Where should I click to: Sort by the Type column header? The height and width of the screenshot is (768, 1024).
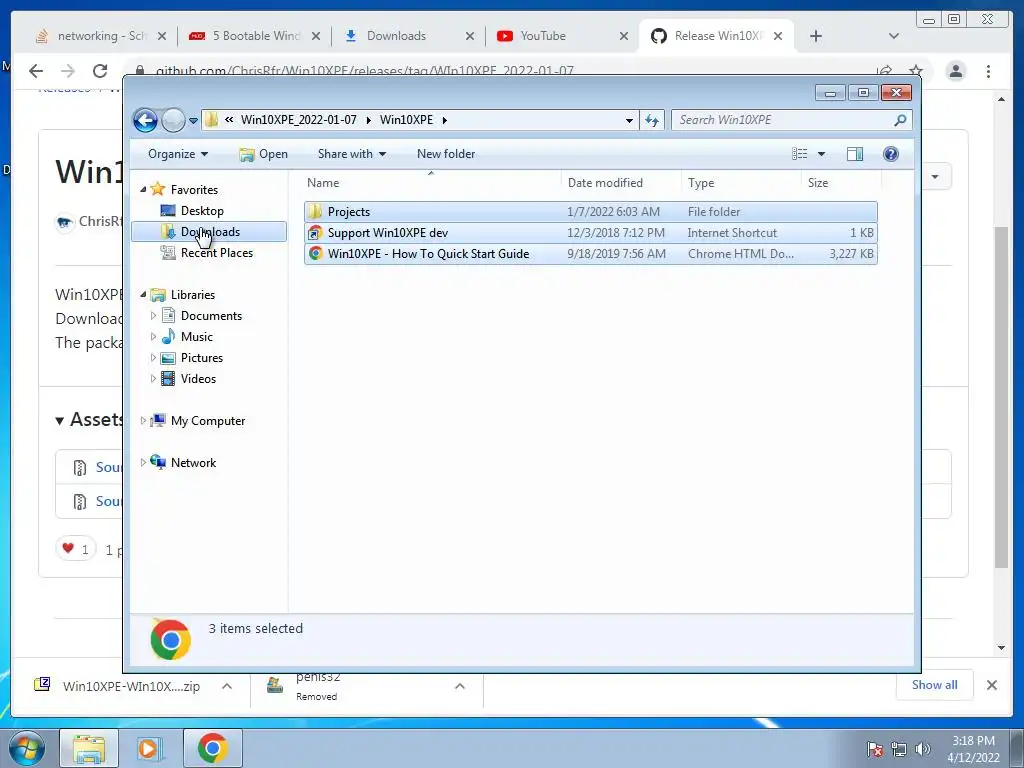(x=741, y=183)
